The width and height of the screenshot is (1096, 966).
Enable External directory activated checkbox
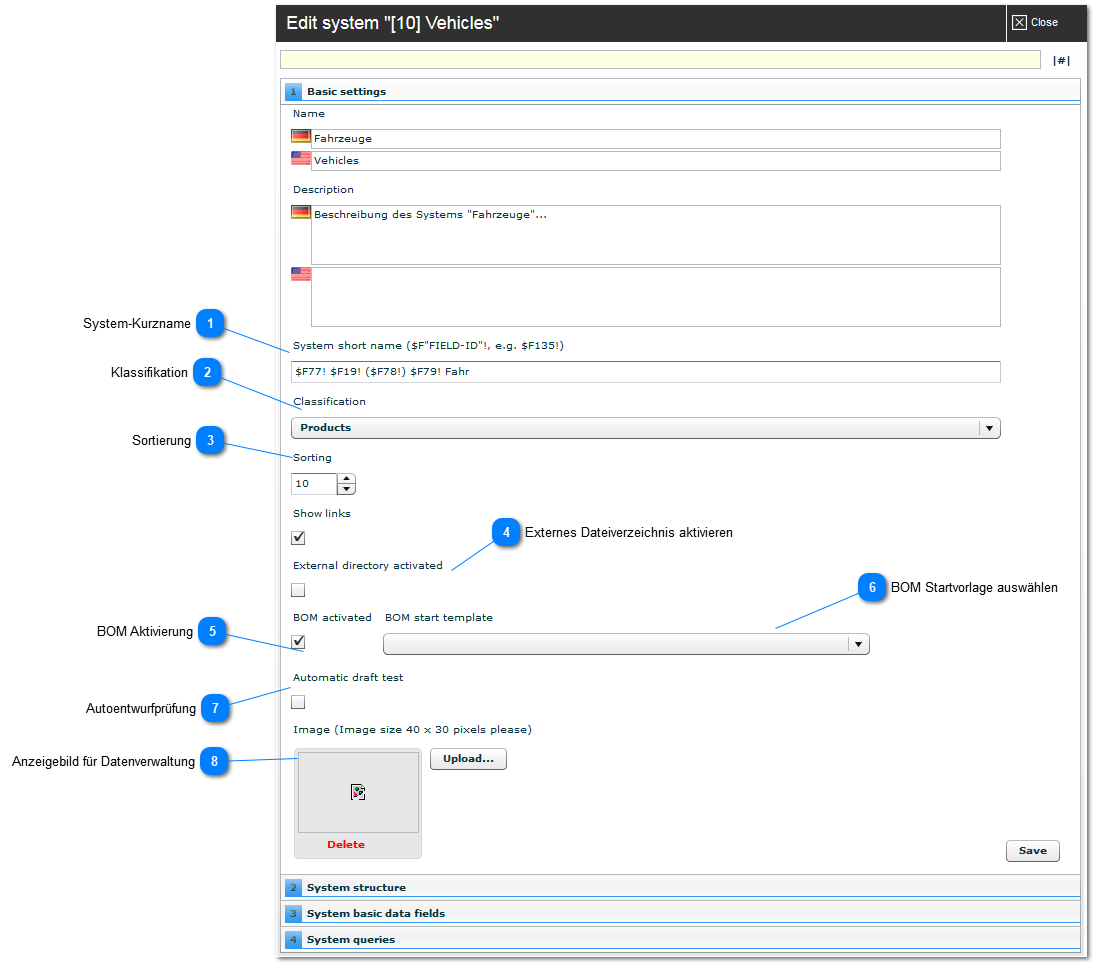(x=298, y=590)
